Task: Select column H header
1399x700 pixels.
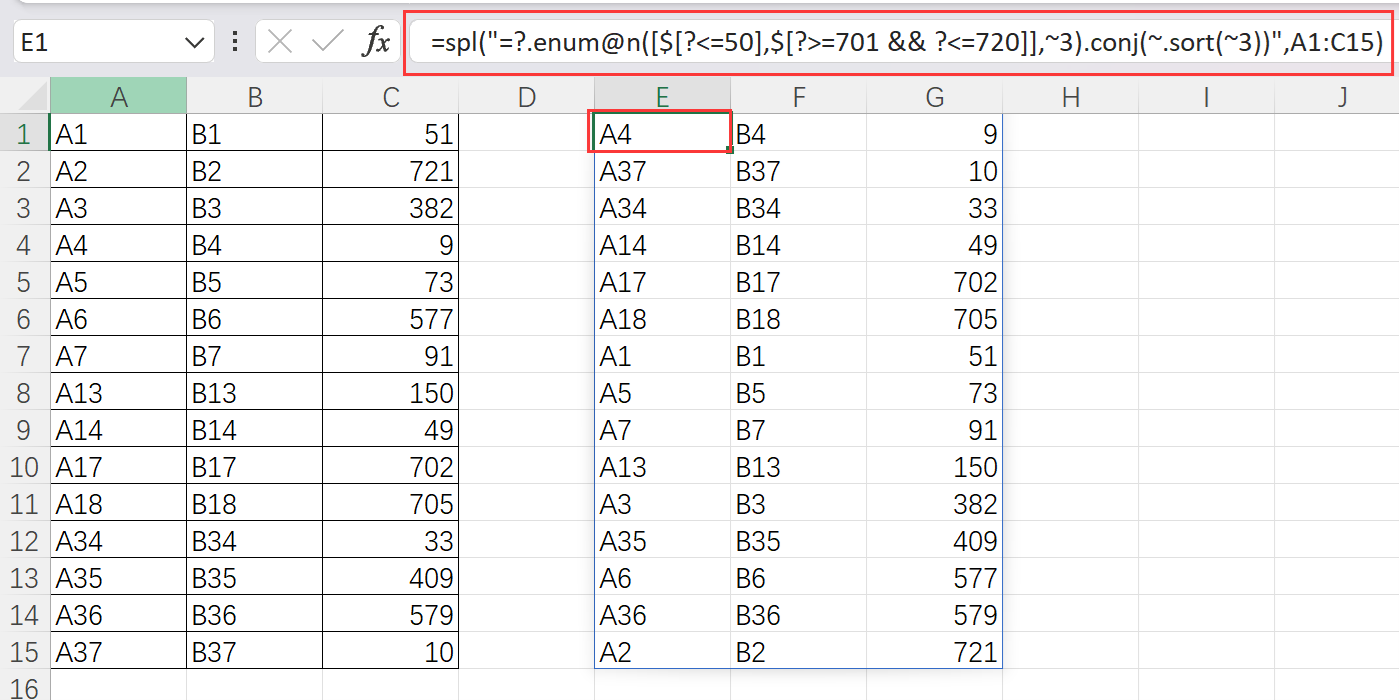Action: [1070, 97]
